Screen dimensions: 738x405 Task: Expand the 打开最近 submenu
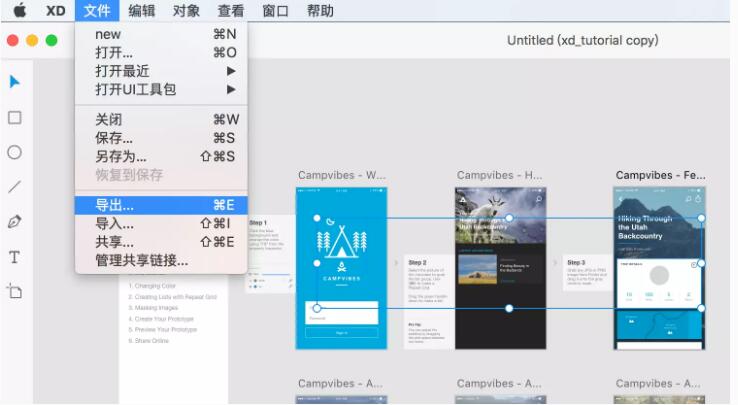point(161,71)
